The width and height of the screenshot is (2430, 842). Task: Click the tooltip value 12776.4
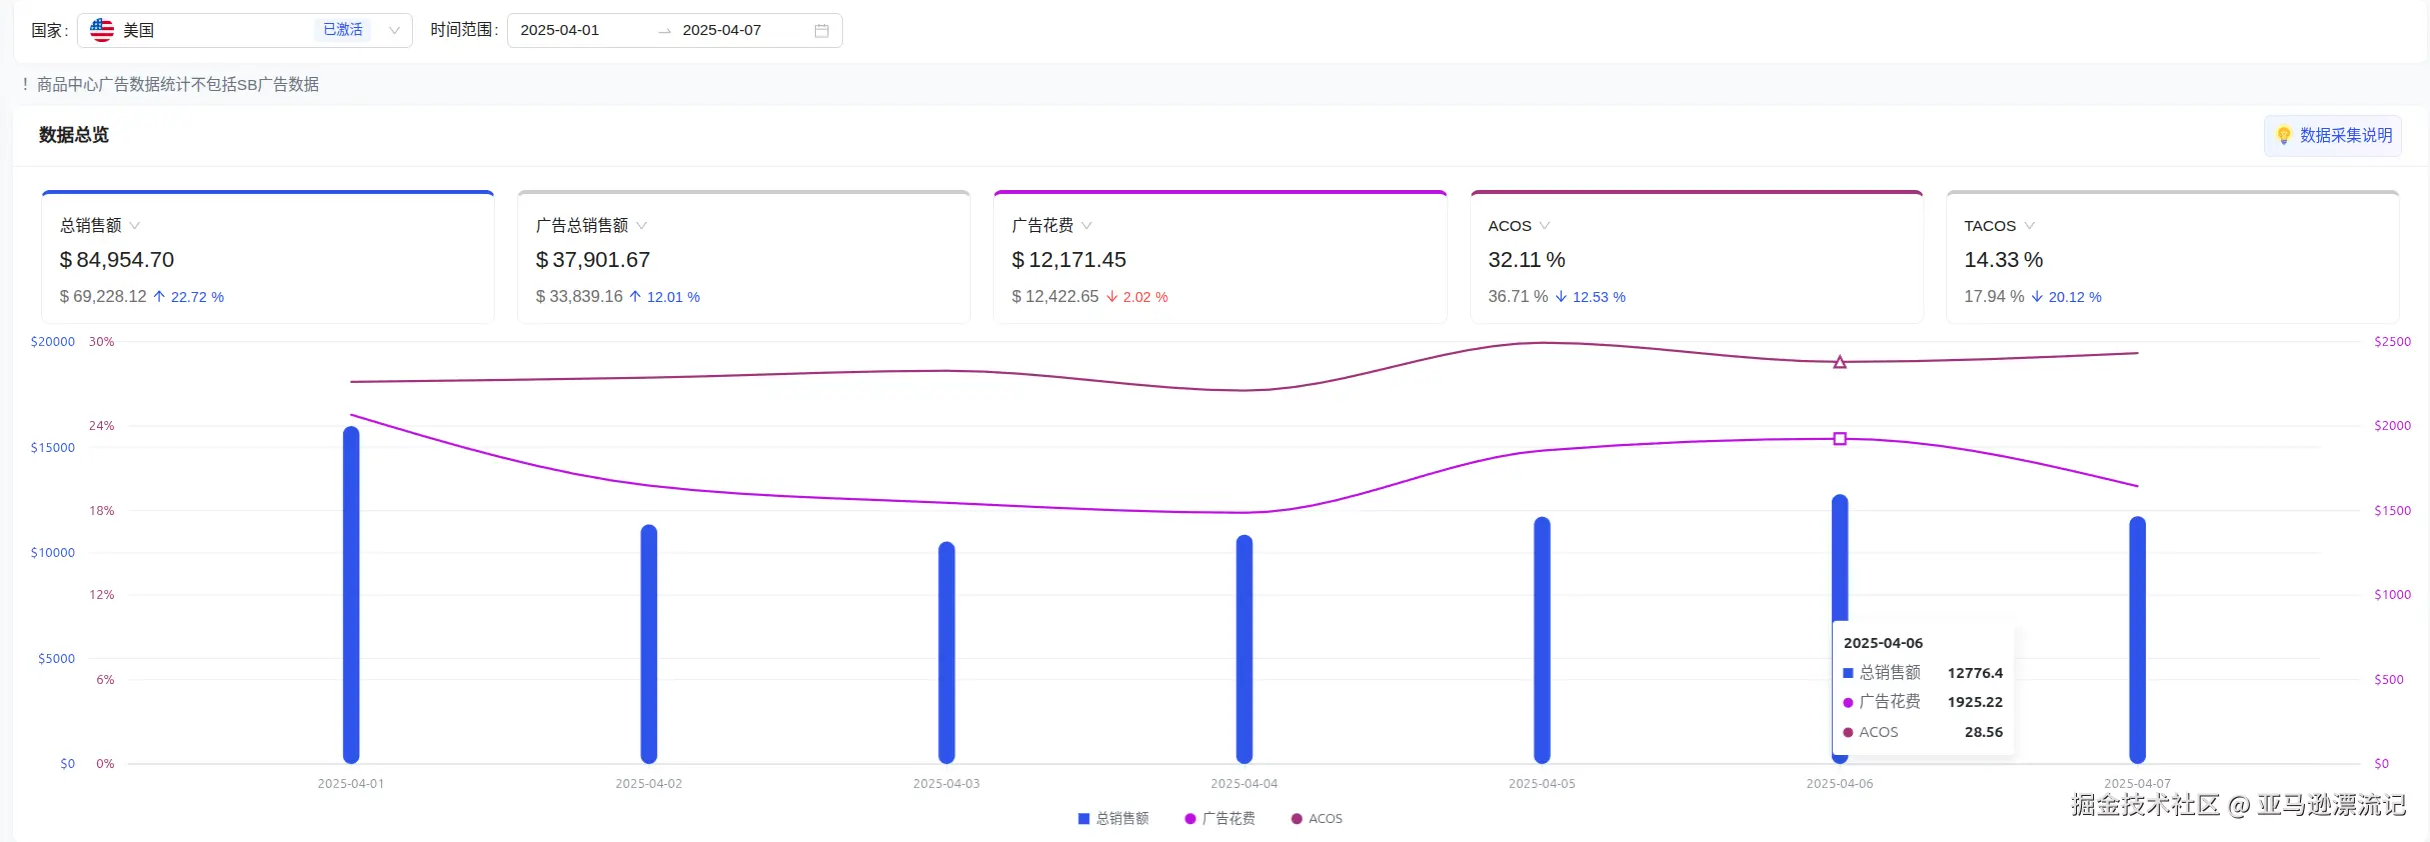(x=1975, y=673)
